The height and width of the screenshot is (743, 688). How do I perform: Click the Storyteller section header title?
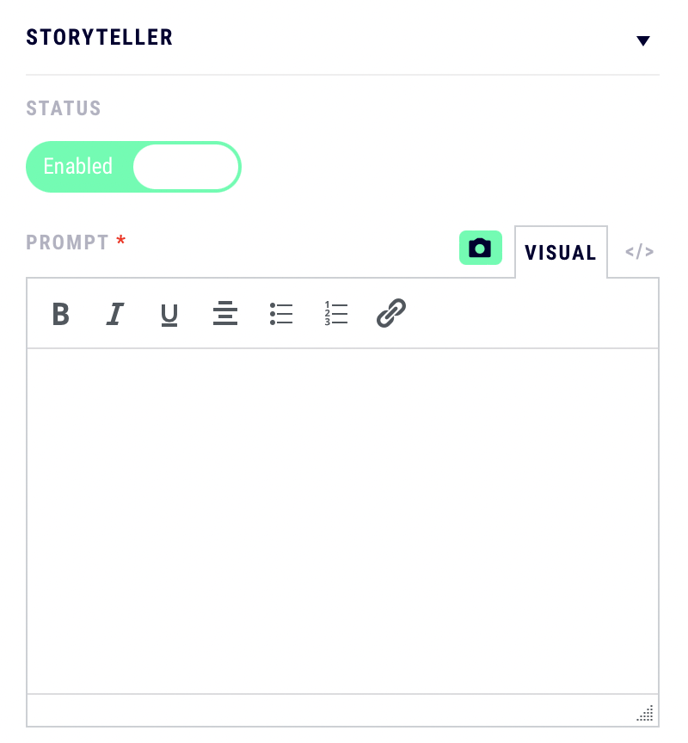pos(99,38)
